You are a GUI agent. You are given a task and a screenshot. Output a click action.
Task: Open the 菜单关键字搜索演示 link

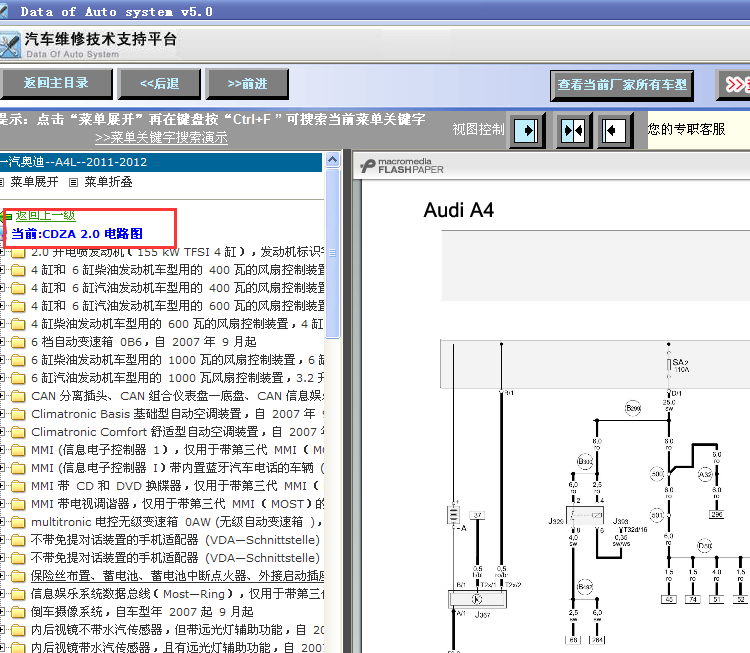(x=161, y=138)
